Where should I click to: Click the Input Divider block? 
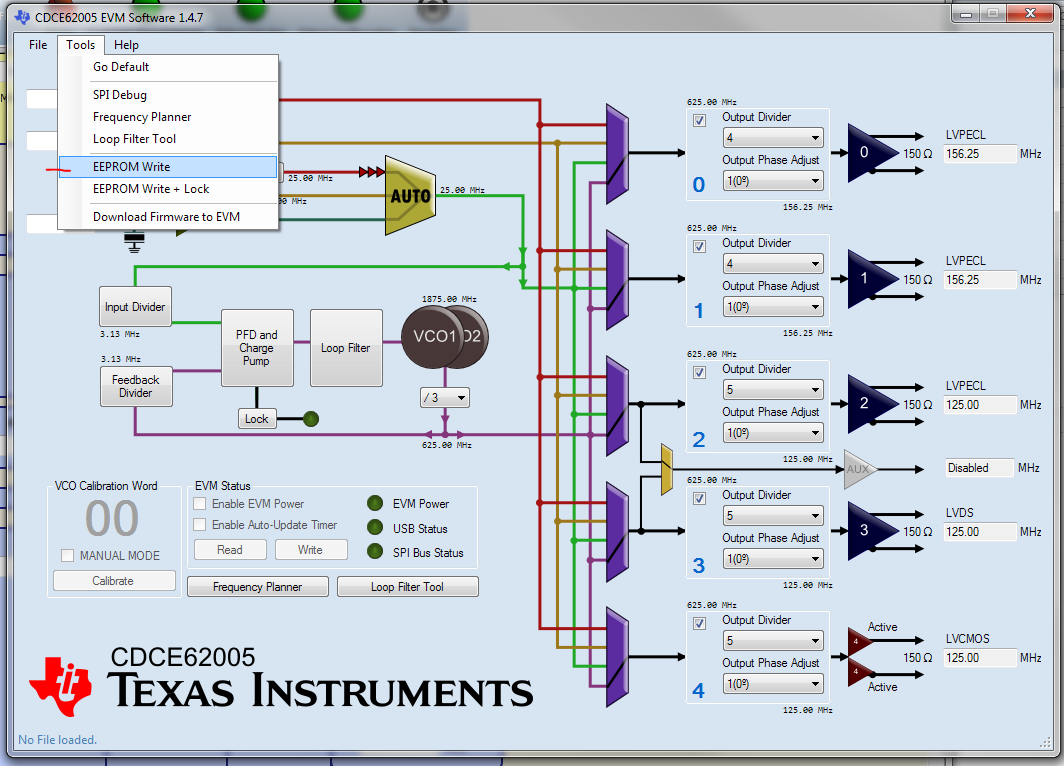(135, 307)
